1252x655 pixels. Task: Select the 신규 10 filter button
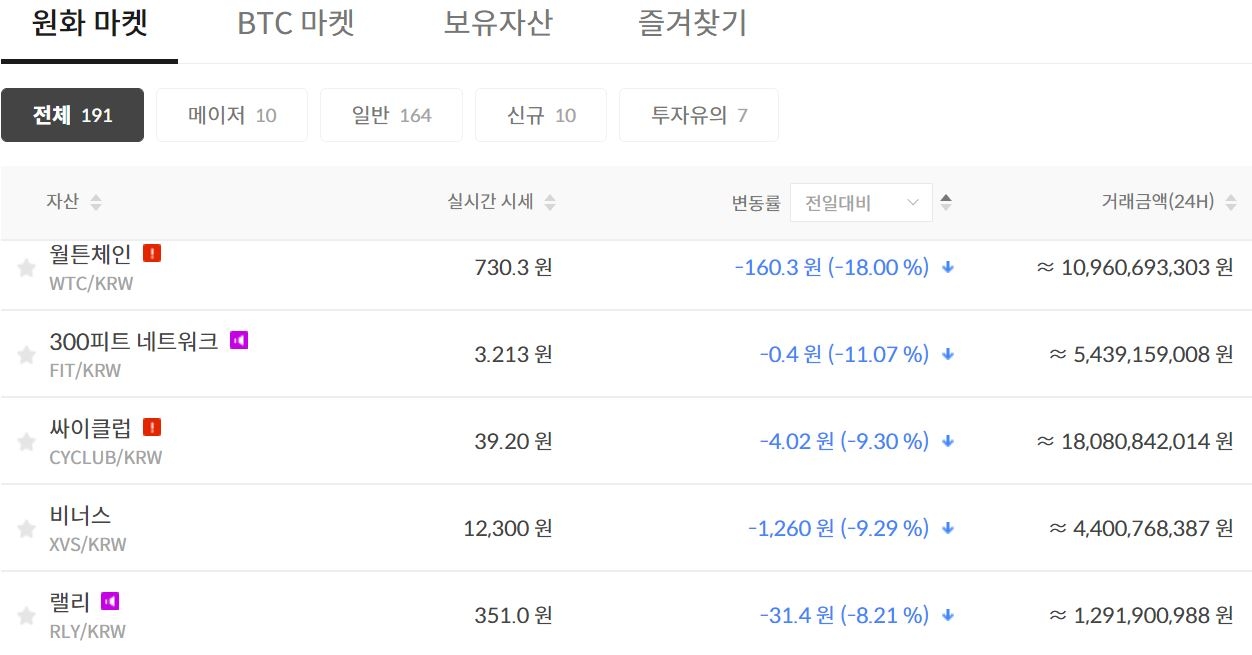pyautogui.click(x=541, y=115)
